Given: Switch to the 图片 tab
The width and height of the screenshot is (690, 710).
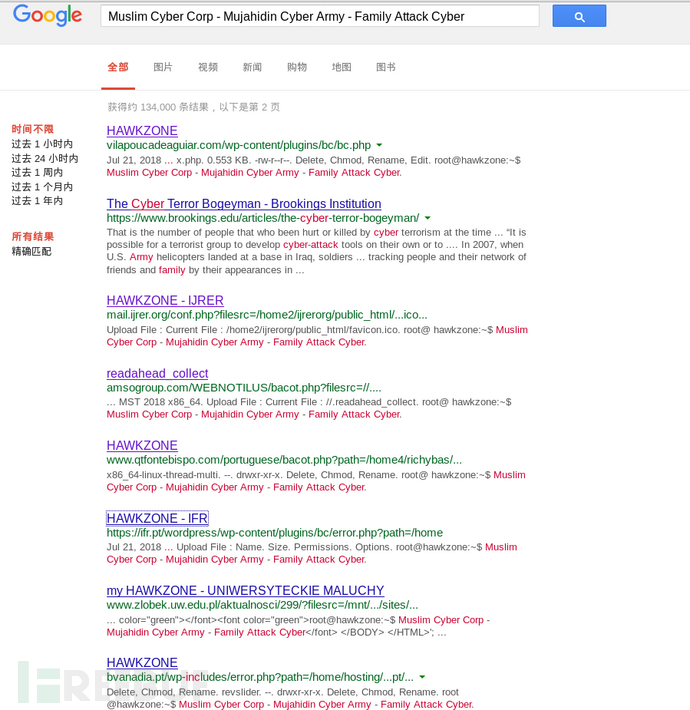Looking at the screenshot, I should tap(163, 67).
